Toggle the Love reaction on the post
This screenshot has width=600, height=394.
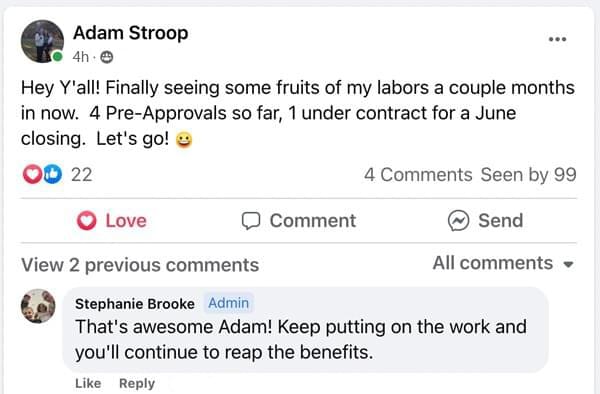112,221
